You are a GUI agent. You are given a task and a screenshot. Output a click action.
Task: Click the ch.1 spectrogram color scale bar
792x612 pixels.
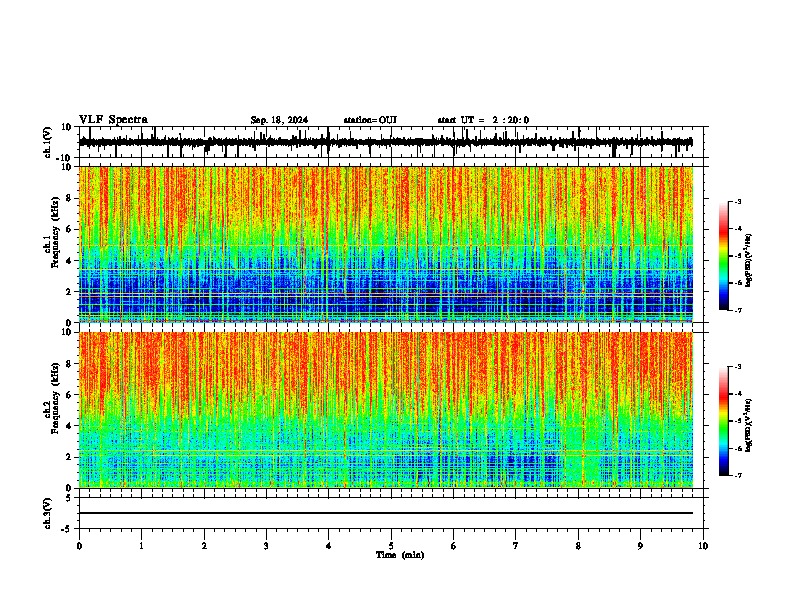[724, 256]
